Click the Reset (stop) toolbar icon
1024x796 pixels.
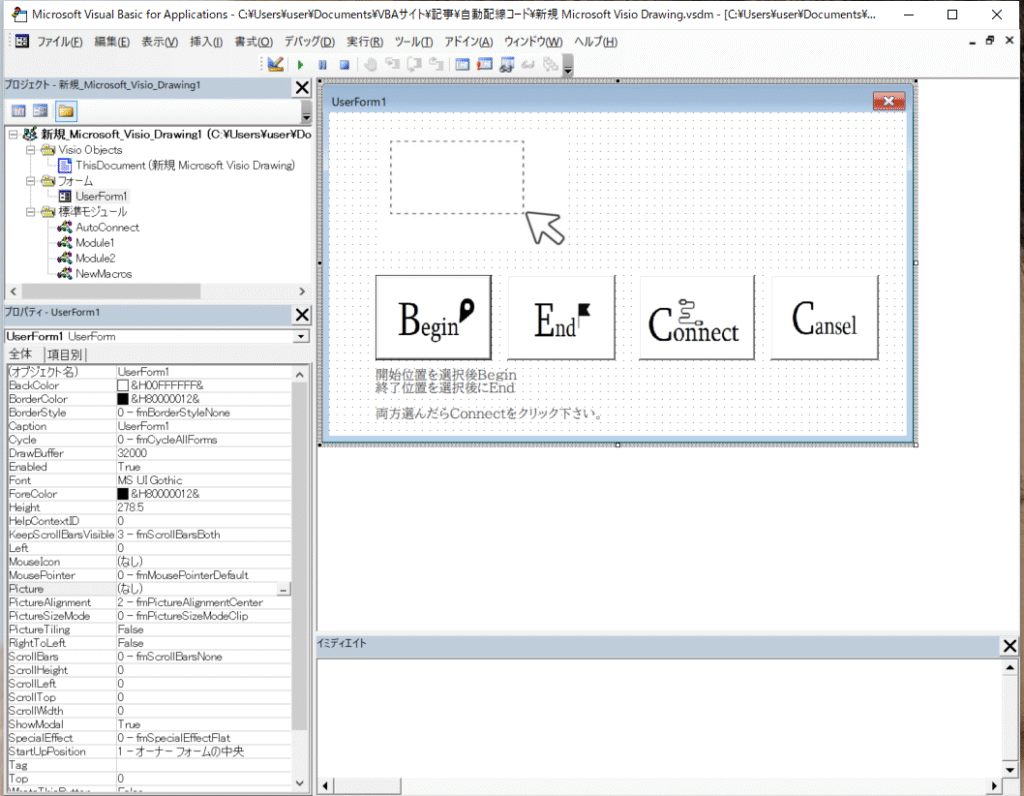pos(343,65)
